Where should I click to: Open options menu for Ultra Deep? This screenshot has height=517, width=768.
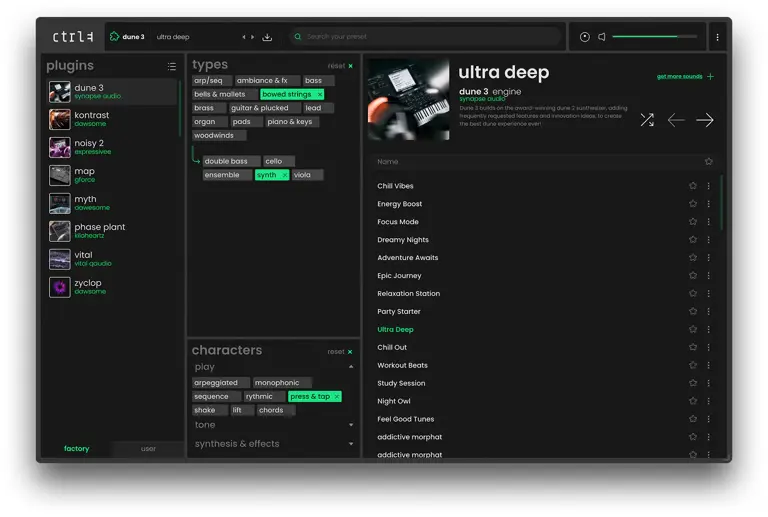(708, 329)
